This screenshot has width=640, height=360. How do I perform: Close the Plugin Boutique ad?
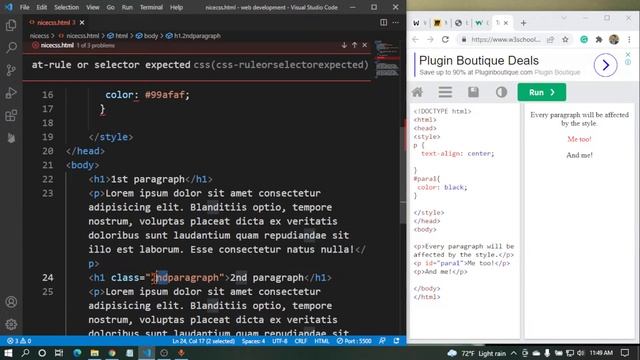tap(628, 54)
